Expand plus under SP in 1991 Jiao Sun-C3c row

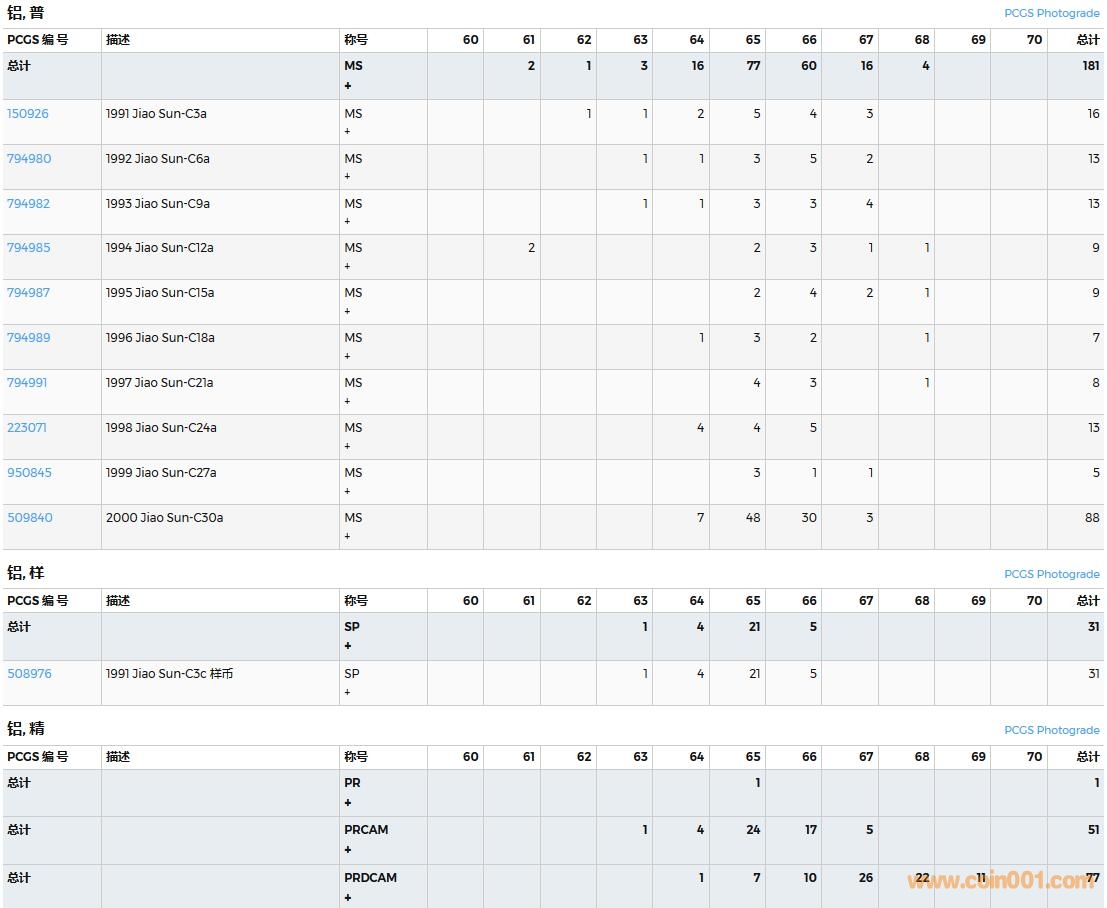348,692
